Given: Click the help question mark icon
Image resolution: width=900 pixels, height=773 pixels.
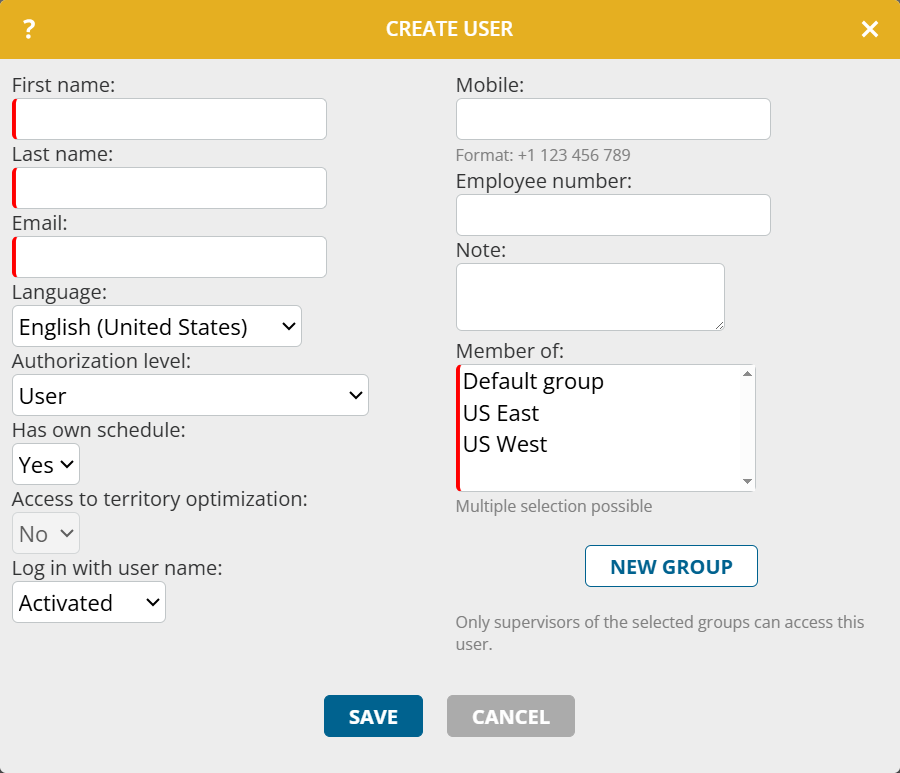Looking at the screenshot, I should point(29,29).
